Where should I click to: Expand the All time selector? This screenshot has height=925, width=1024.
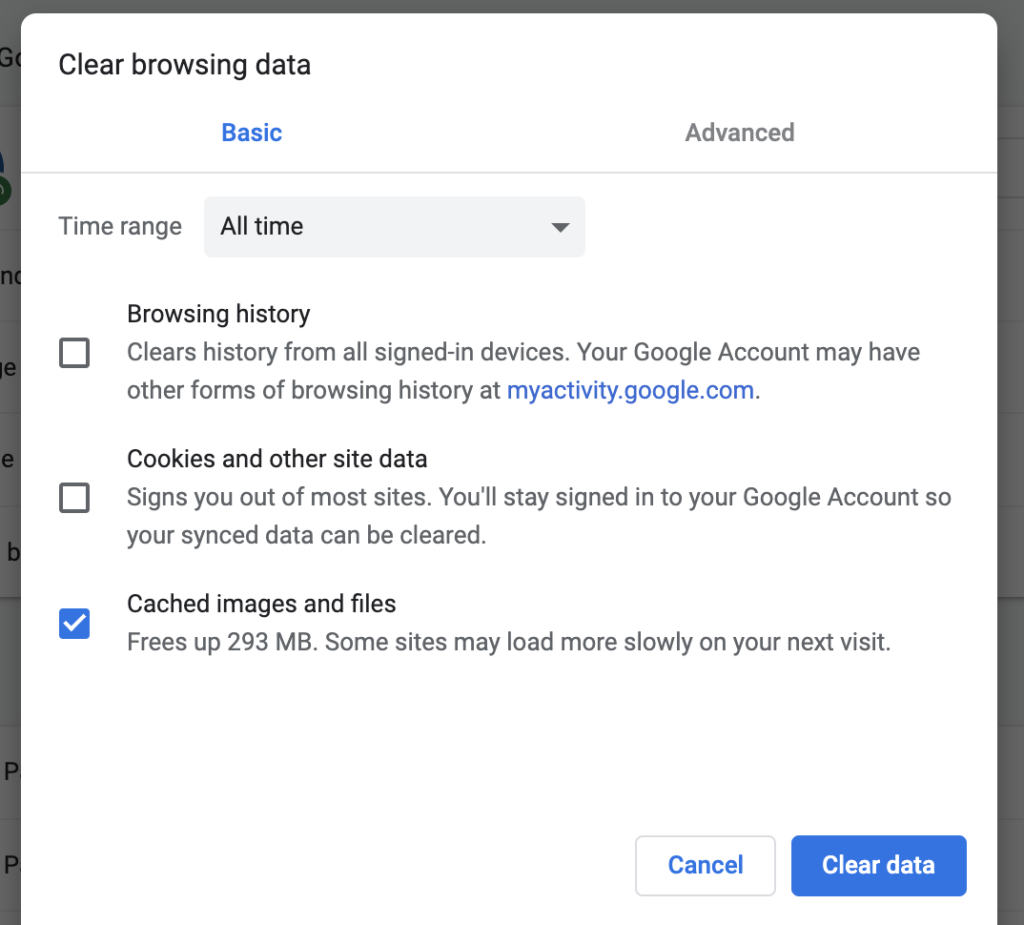pos(394,226)
